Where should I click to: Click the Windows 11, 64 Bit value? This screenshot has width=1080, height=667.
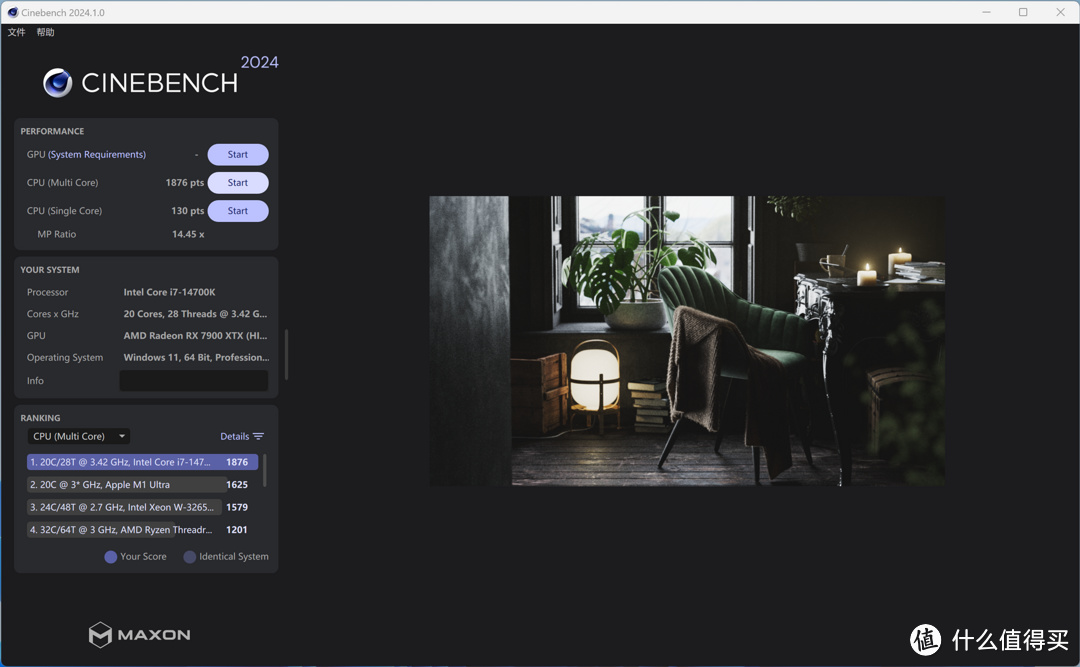pyautogui.click(x=196, y=358)
